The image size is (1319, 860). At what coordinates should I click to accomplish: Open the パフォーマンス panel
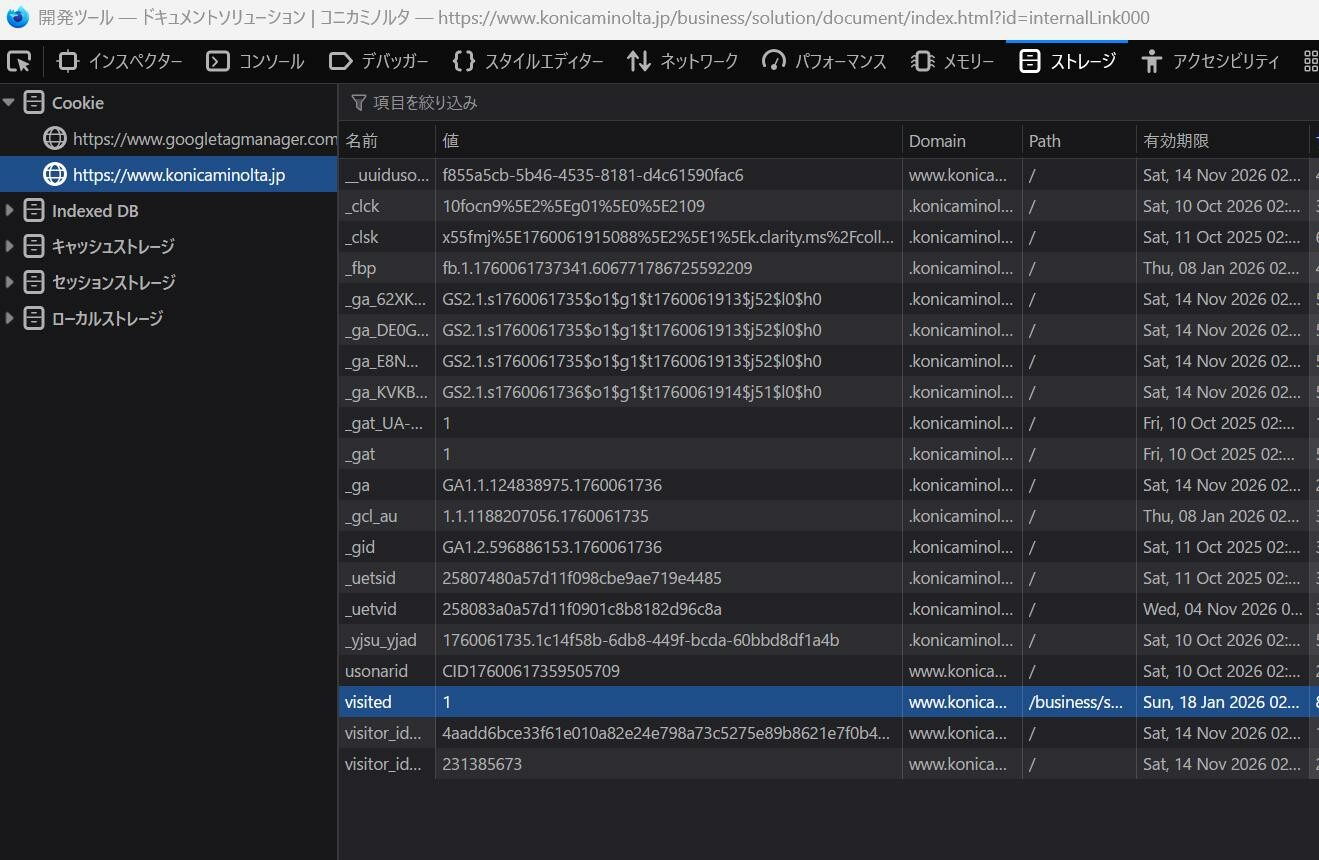point(824,61)
